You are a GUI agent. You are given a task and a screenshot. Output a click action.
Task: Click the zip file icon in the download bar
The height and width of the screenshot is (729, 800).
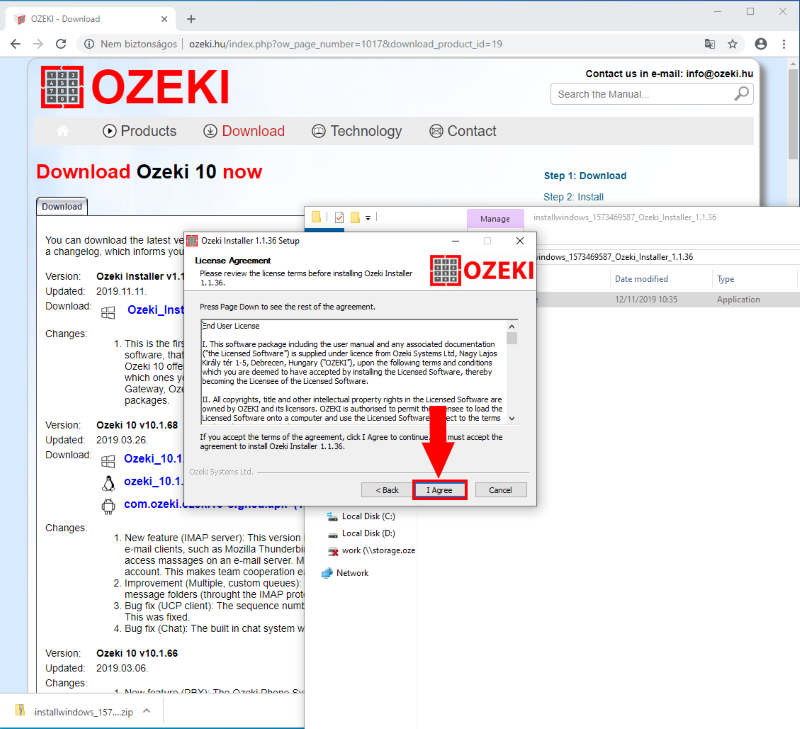tap(20, 710)
